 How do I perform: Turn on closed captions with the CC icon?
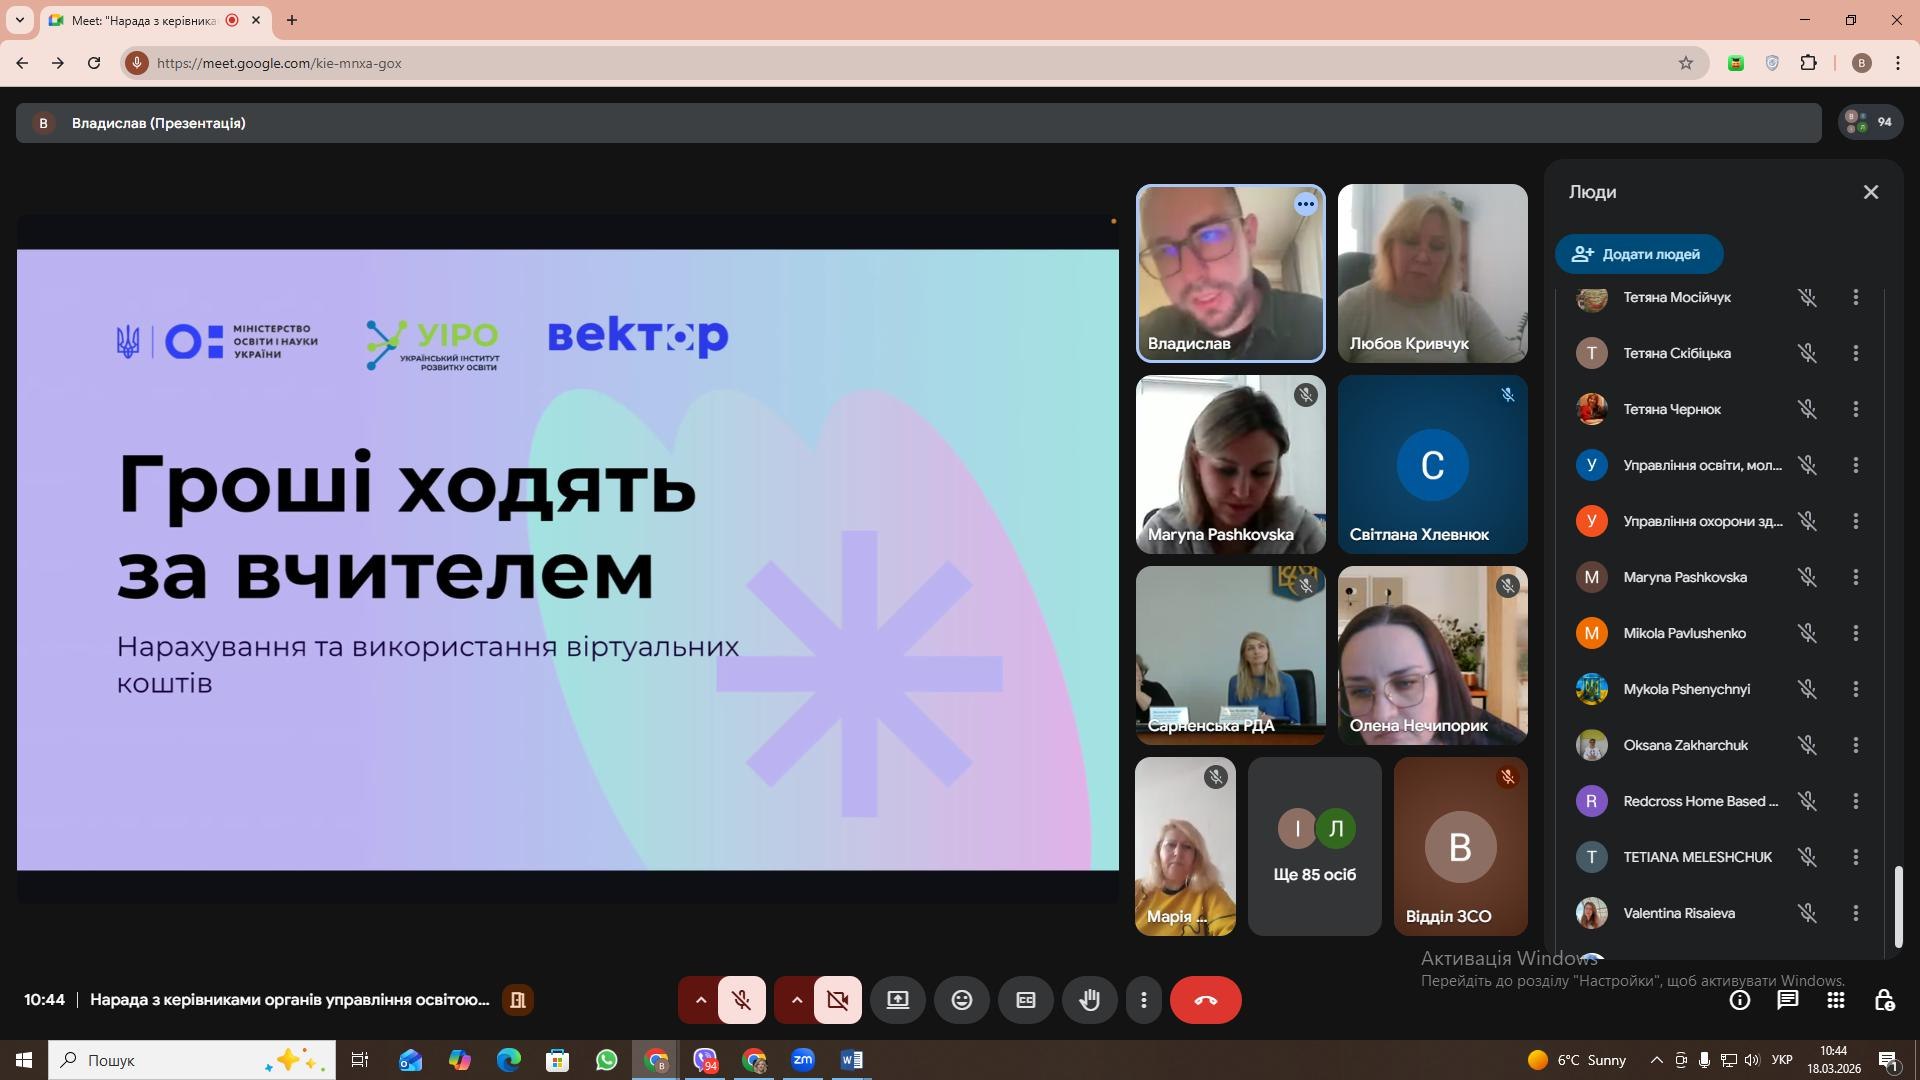point(1025,999)
